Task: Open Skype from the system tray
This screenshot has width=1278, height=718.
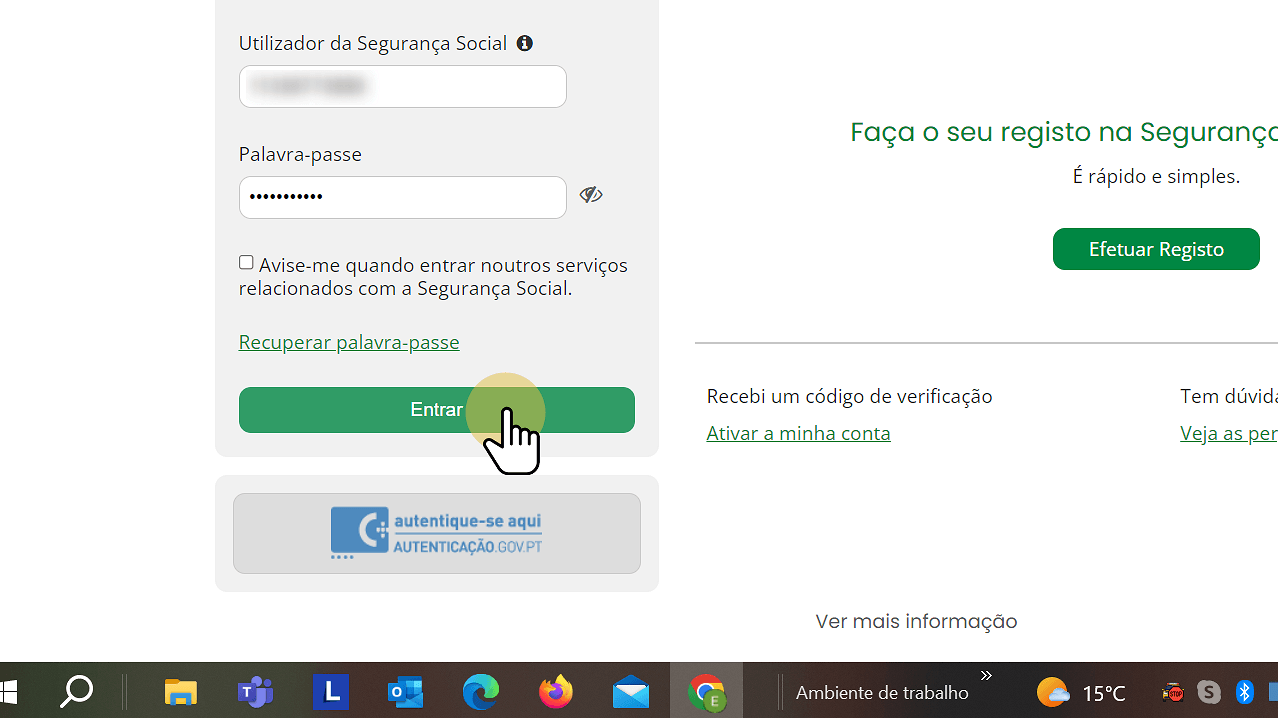Action: click(x=1208, y=691)
